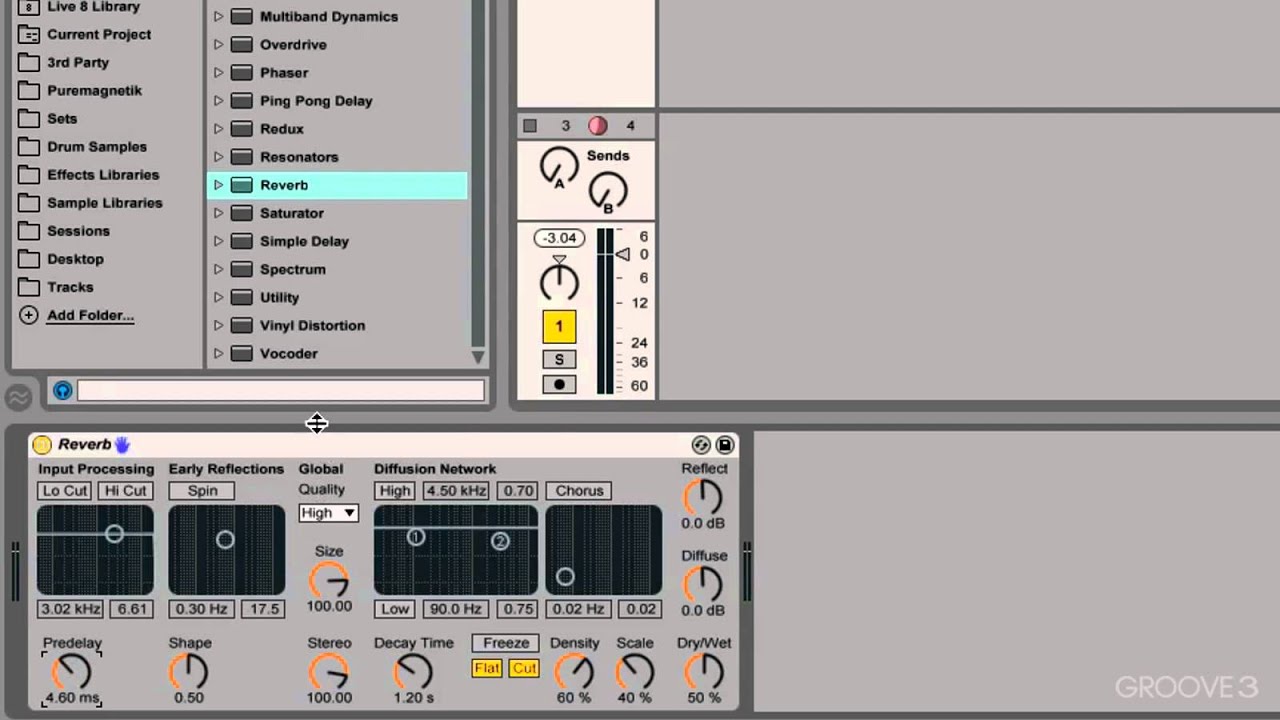Screen dimensions: 1280x720
Task: Select the Reverb device folder icon
Action: click(x=241, y=185)
